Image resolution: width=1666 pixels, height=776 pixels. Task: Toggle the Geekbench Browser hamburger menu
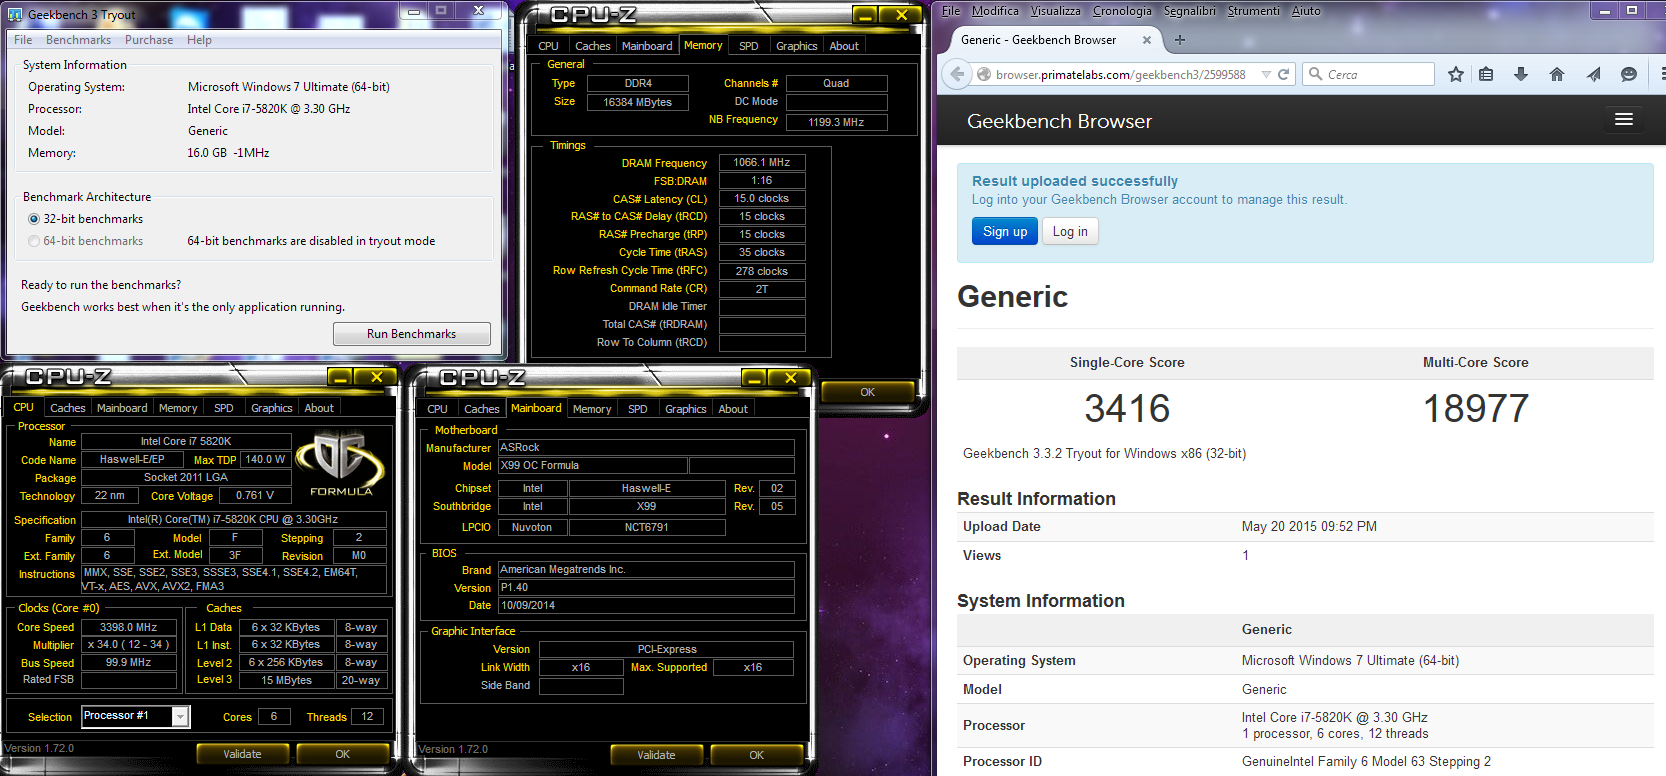[x=1624, y=120]
